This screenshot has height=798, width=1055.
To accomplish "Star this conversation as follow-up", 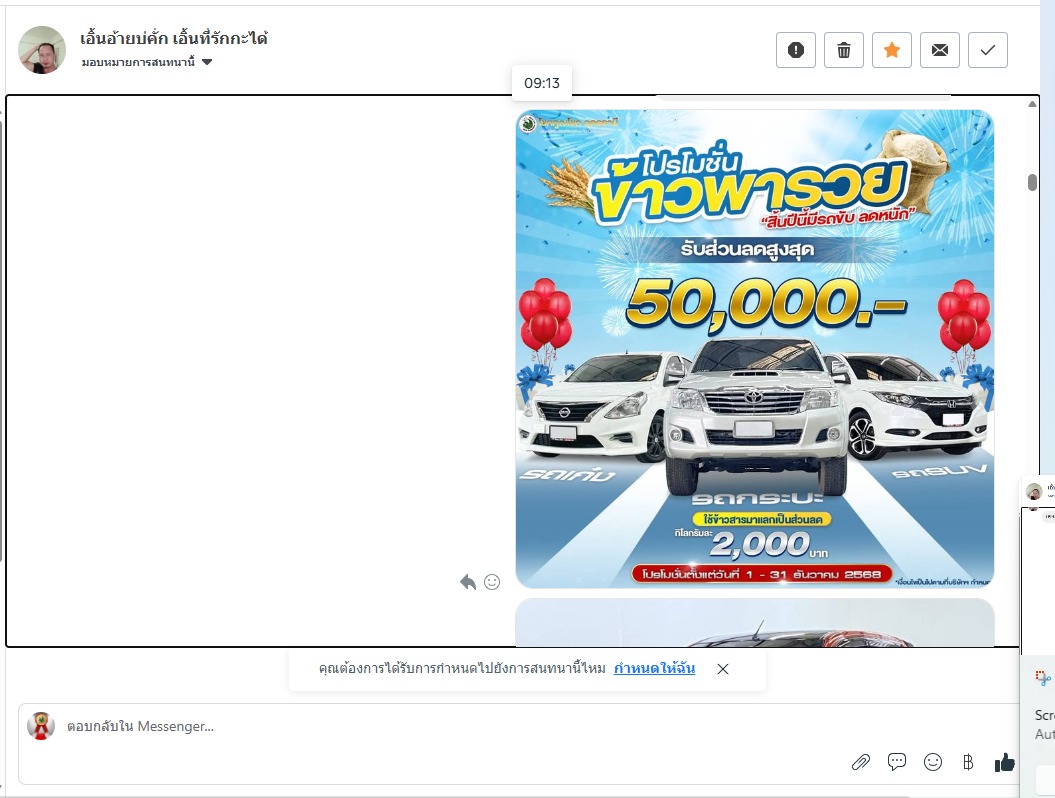I will coord(892,50).
